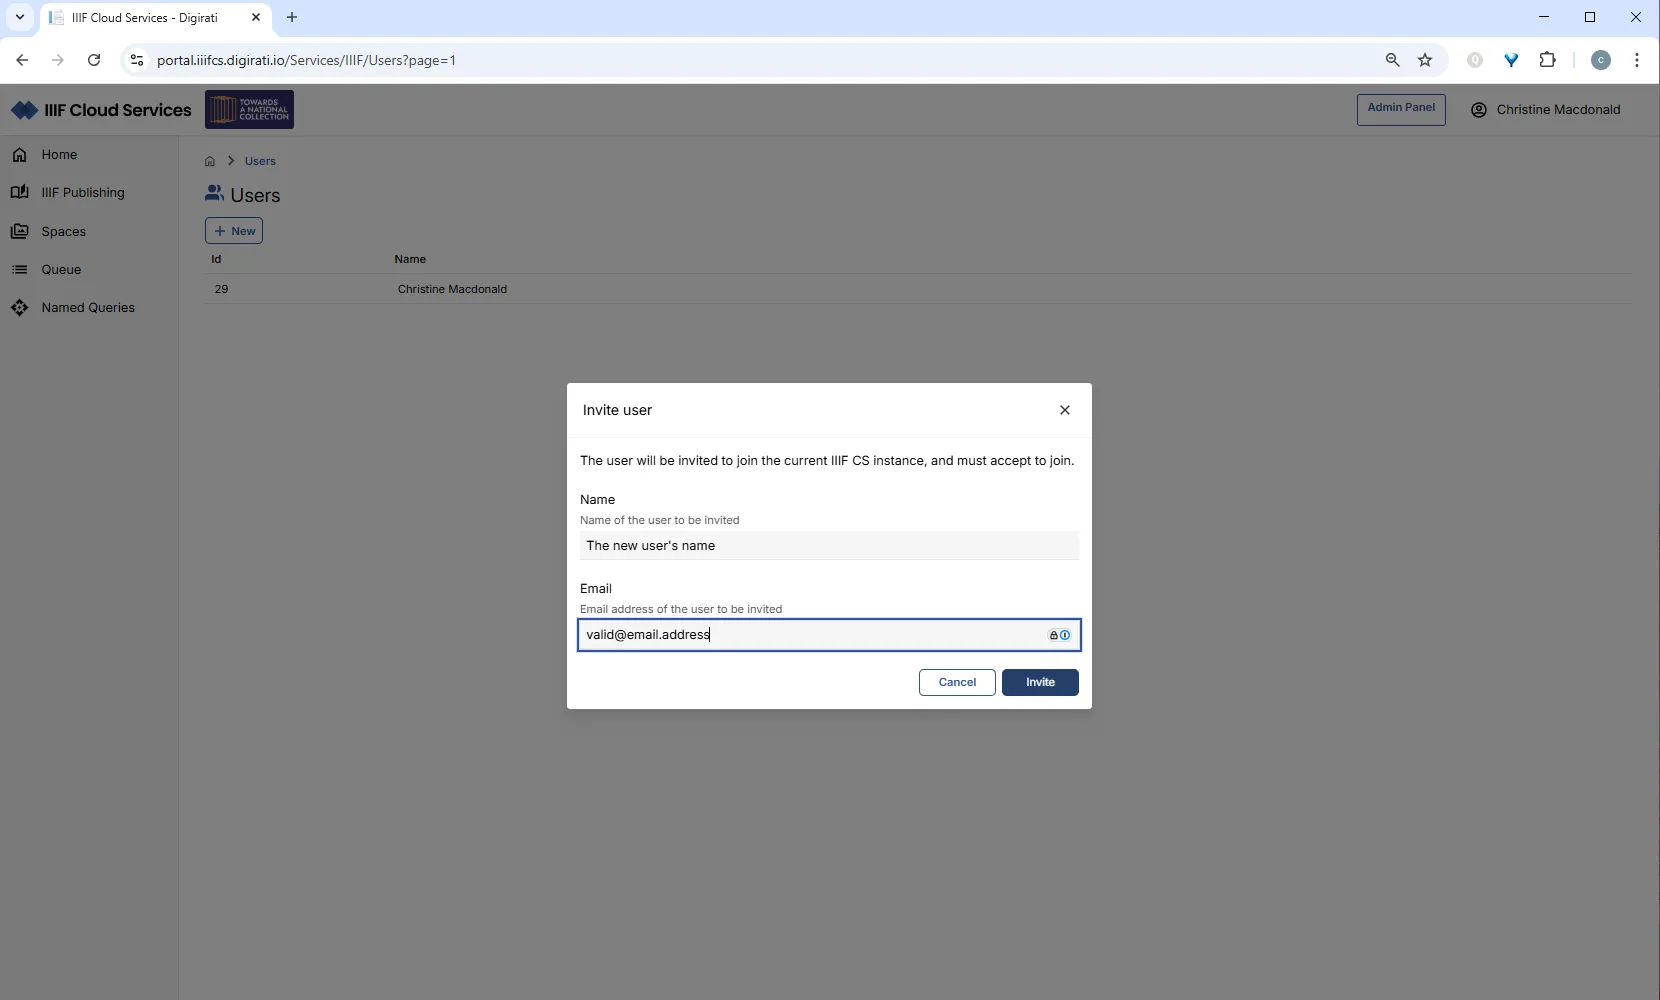Click the Chrome profile avatar
Image resolution: width=1660 pixels, height=1000 pixels.
click(x=1601, y=60)
